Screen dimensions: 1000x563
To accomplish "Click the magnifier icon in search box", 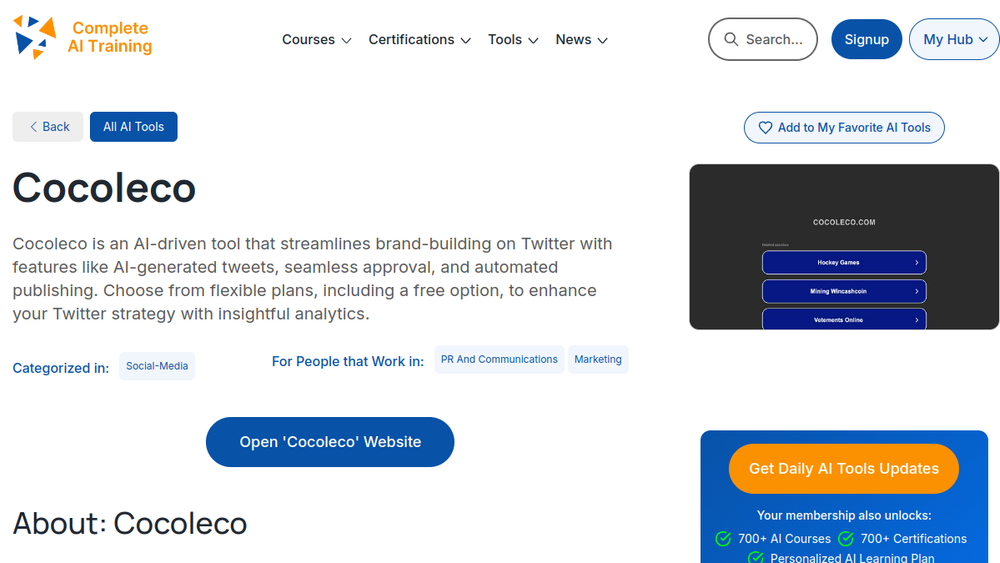I will pyautogui.click(x=731, y=40).
